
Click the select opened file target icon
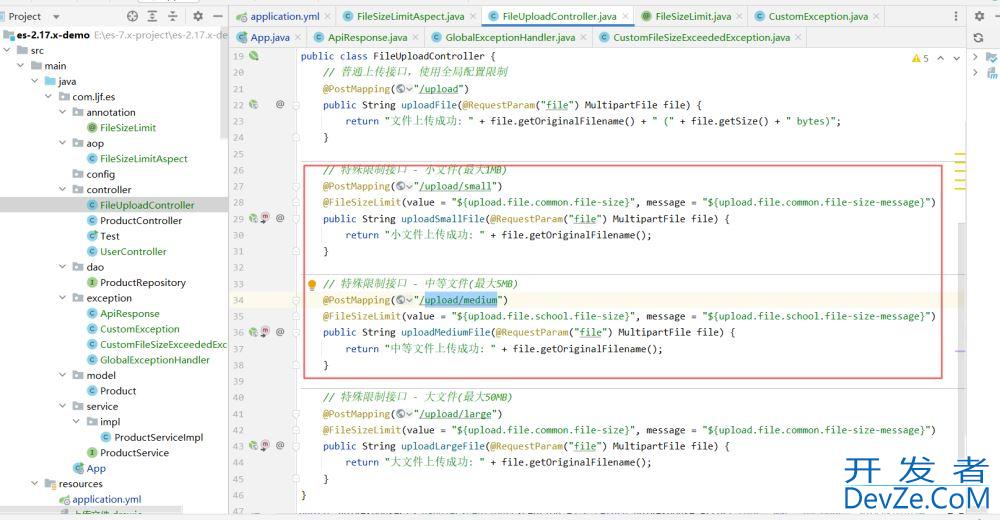132,16
